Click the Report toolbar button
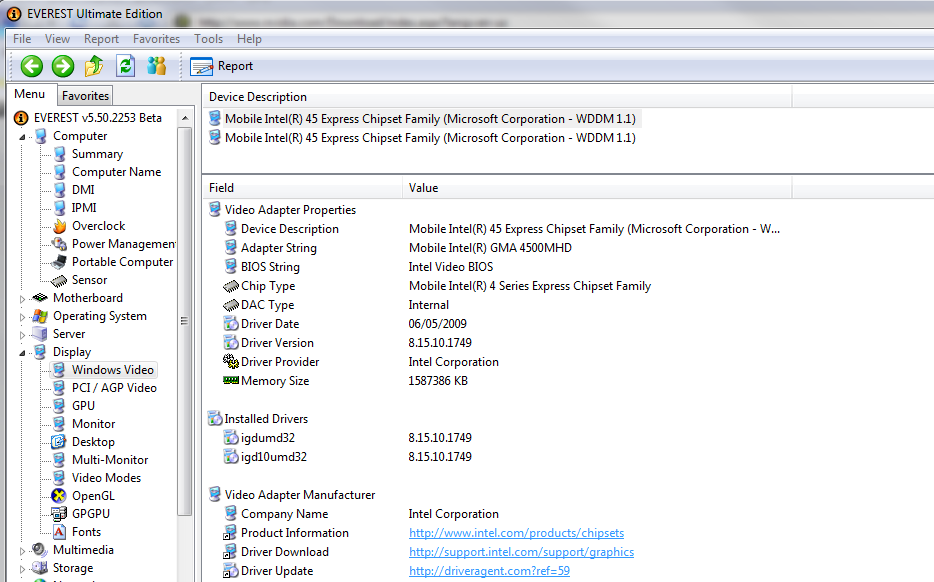The width and height of the screenshot is (934, 582). pos(222,66)
